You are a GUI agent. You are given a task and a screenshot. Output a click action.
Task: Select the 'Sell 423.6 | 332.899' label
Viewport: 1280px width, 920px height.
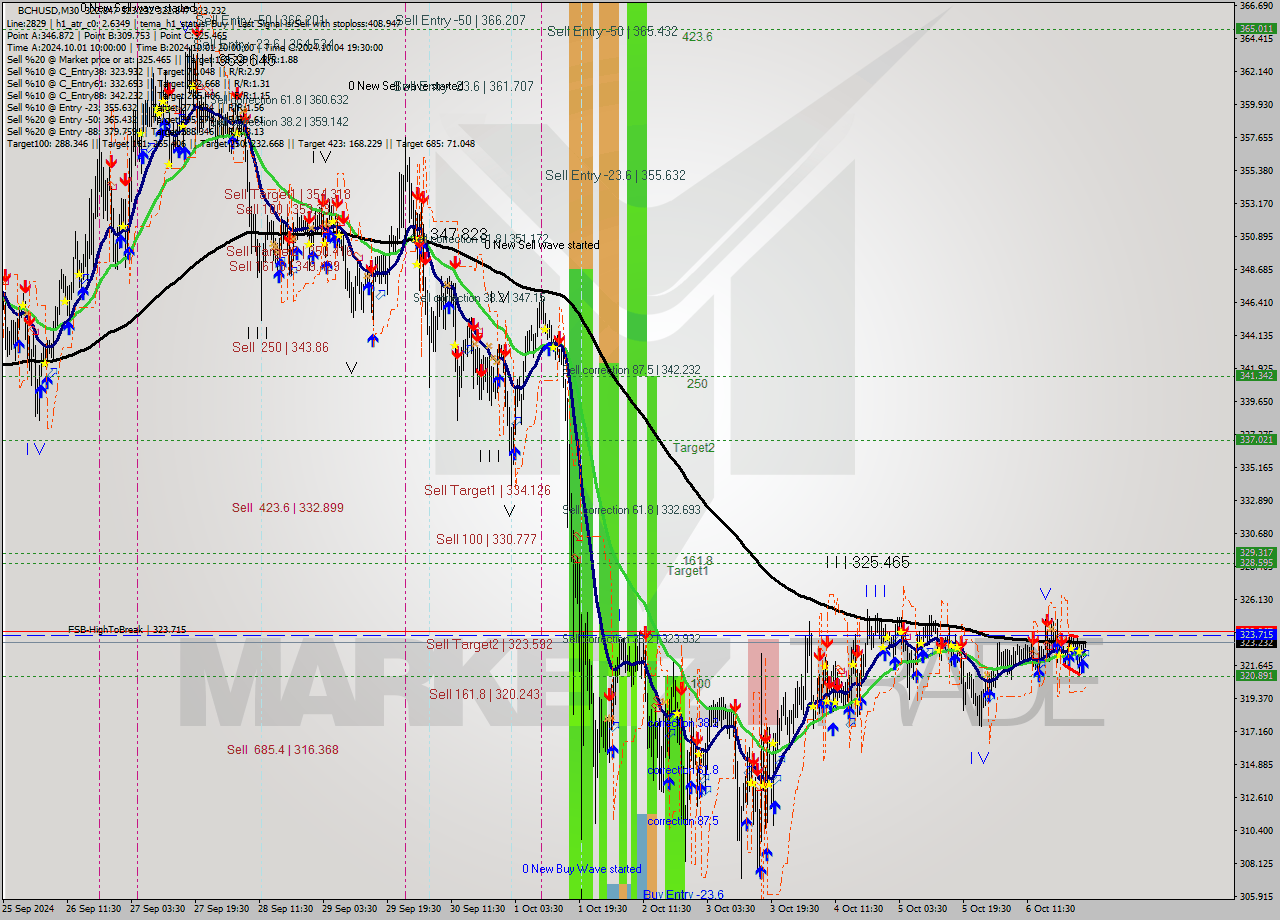[287, 508]
